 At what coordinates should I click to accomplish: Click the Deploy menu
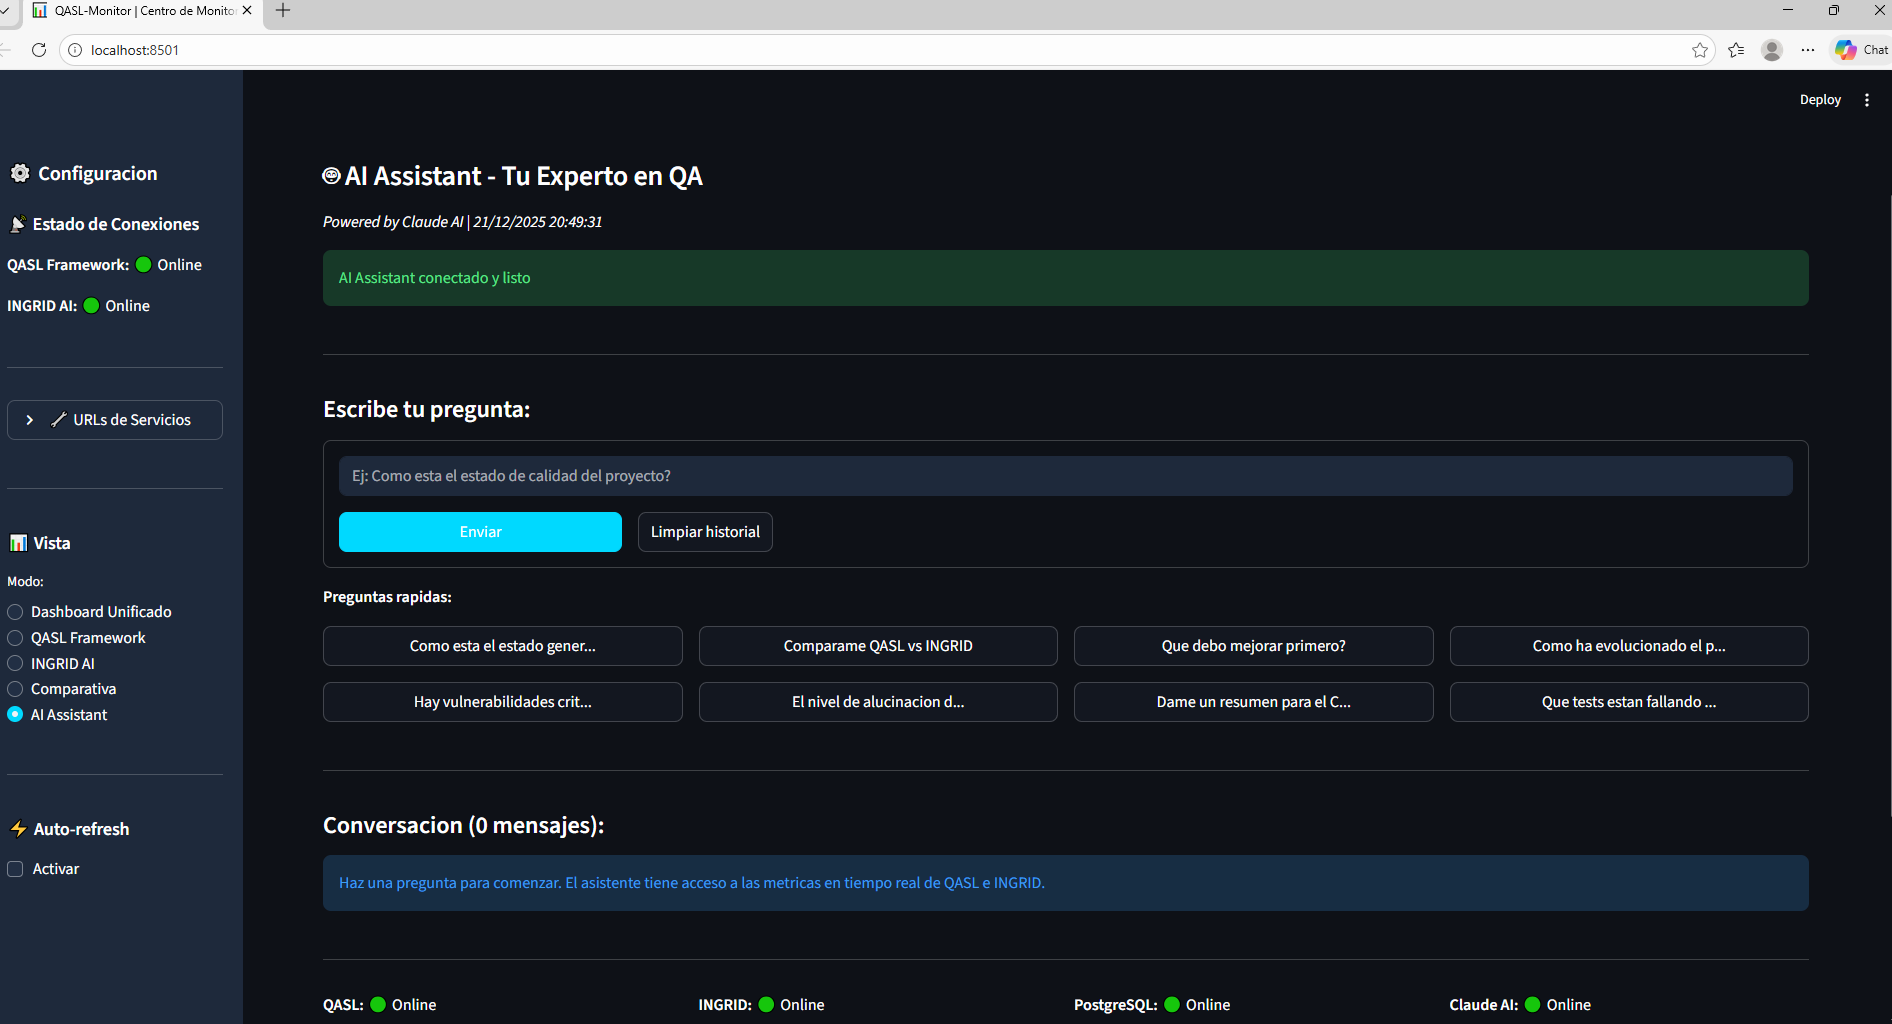[x=1820, y=99]
